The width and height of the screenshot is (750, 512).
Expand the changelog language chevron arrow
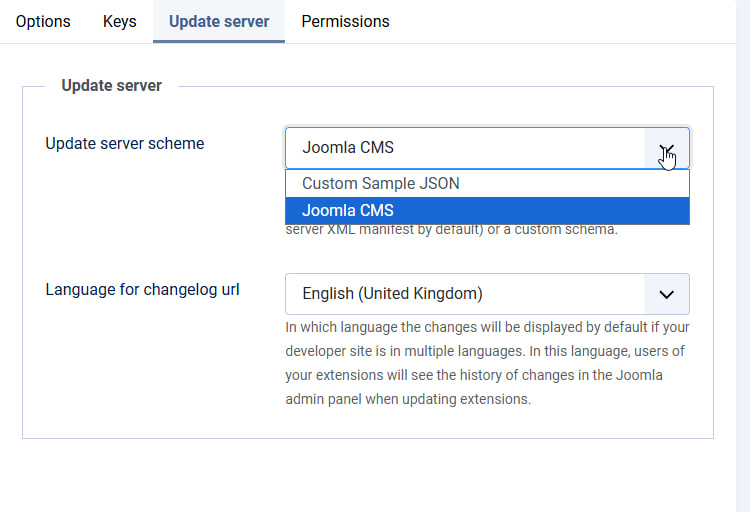pos(667,294)
